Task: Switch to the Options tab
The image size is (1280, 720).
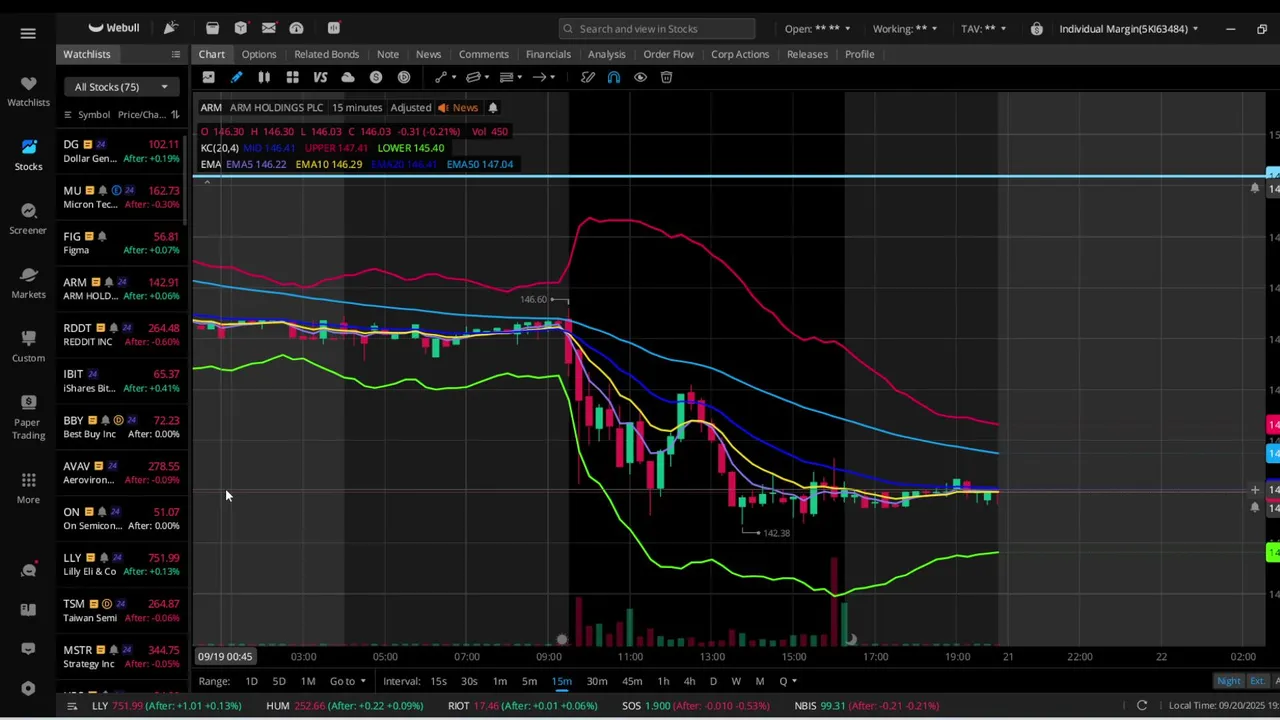Action: [258, 54]
